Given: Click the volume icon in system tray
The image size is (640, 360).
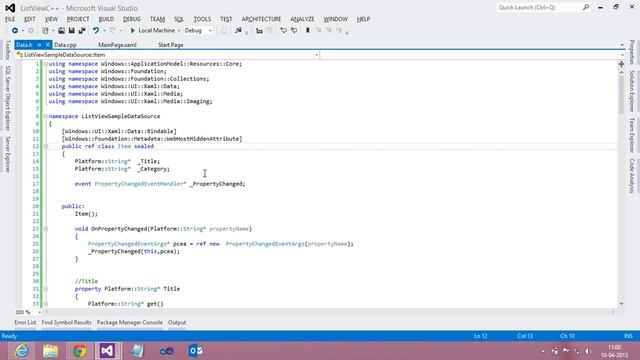Looking at the screenshot, I should (588, 351).
